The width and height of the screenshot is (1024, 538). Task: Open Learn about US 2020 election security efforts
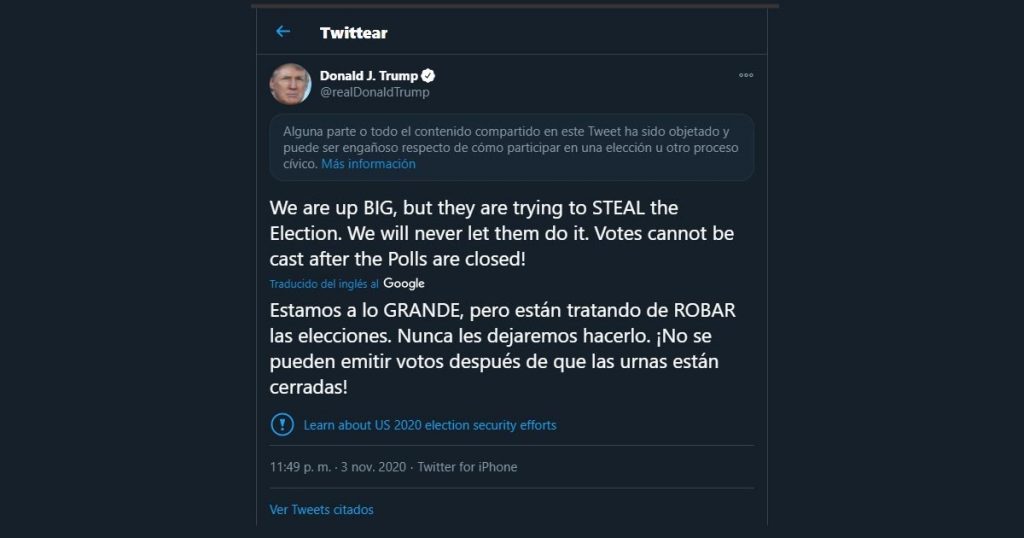(429, 425)
